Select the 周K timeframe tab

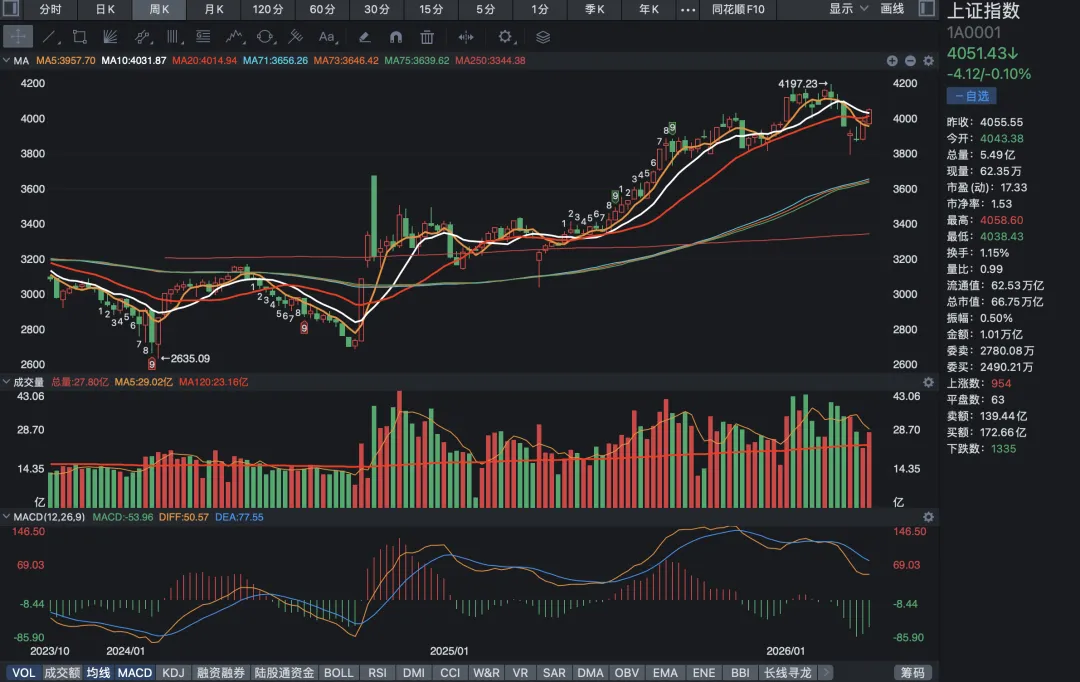tap(159, 10)
